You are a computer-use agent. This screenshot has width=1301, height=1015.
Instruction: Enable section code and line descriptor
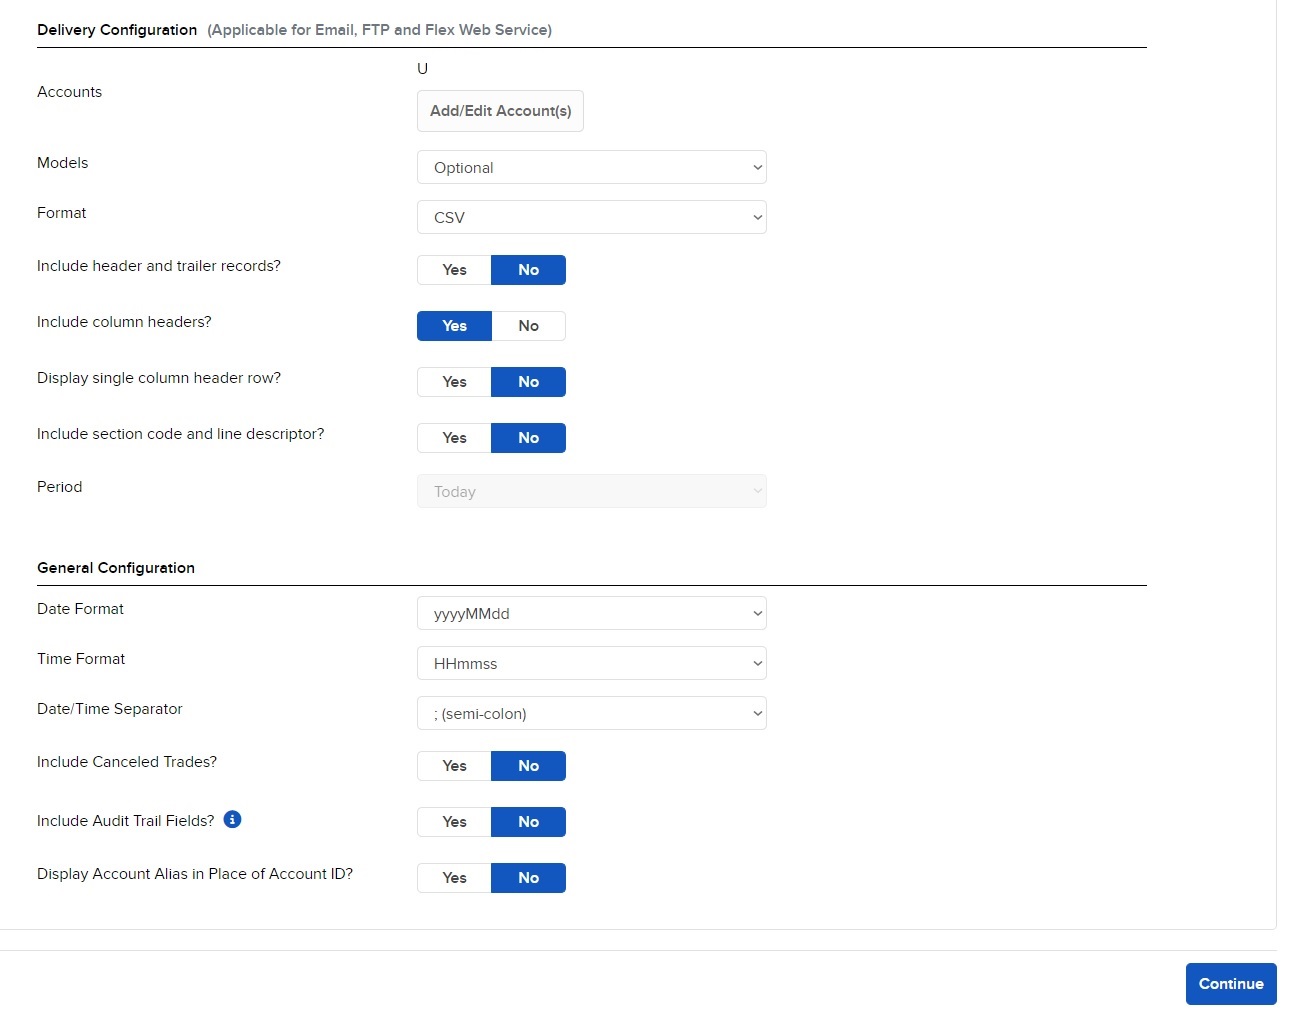pos(454,438)
